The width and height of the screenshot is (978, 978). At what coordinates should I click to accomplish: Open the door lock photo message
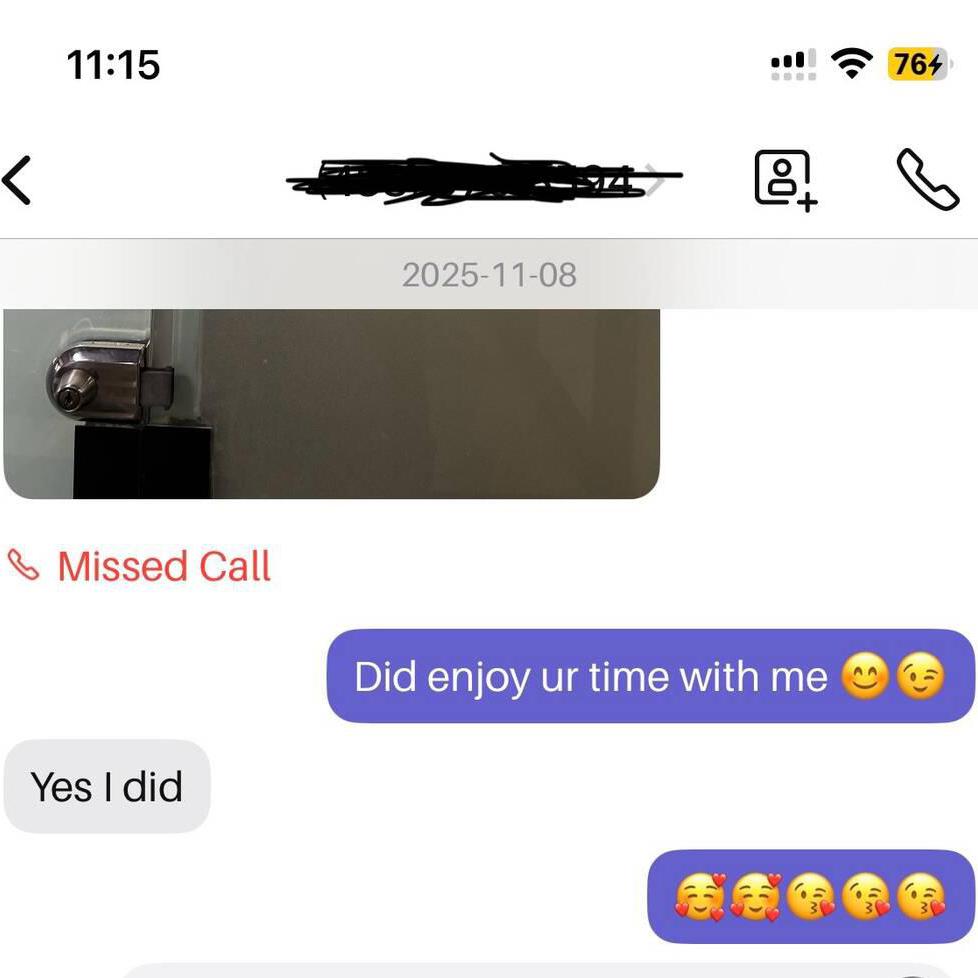332,404
